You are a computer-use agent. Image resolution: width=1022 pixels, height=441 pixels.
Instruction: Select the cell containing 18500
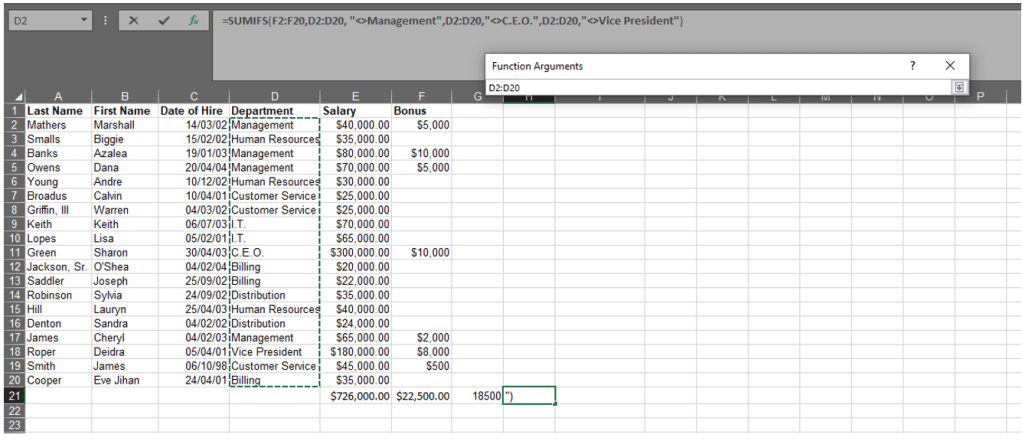point(480,397)
